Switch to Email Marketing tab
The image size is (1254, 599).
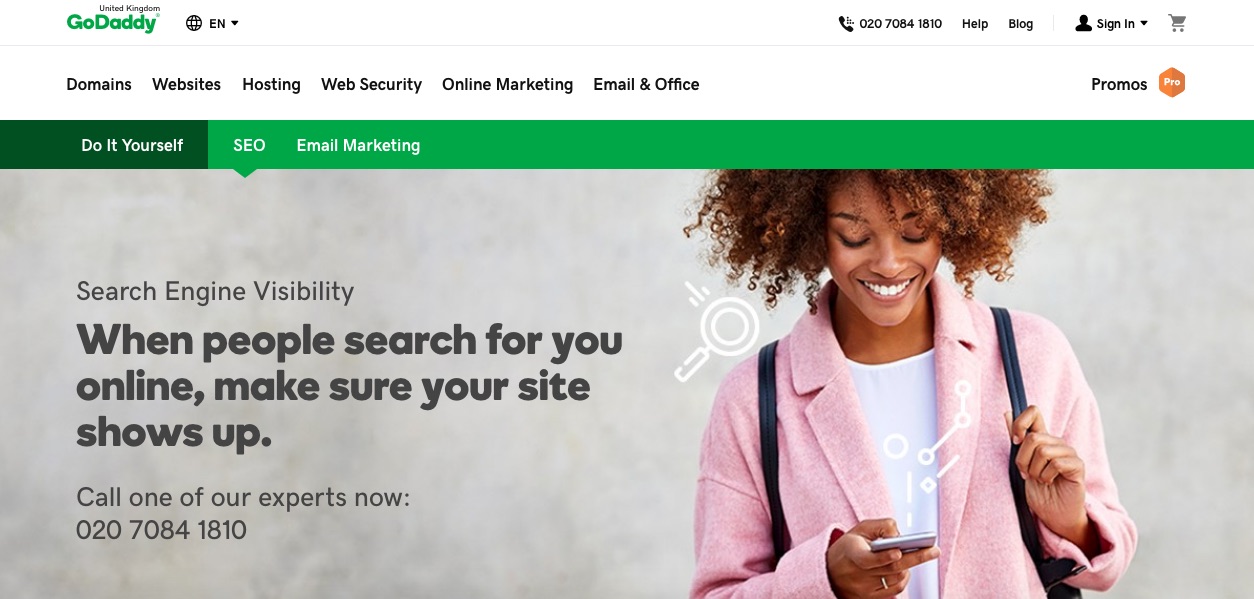(358, 145)
